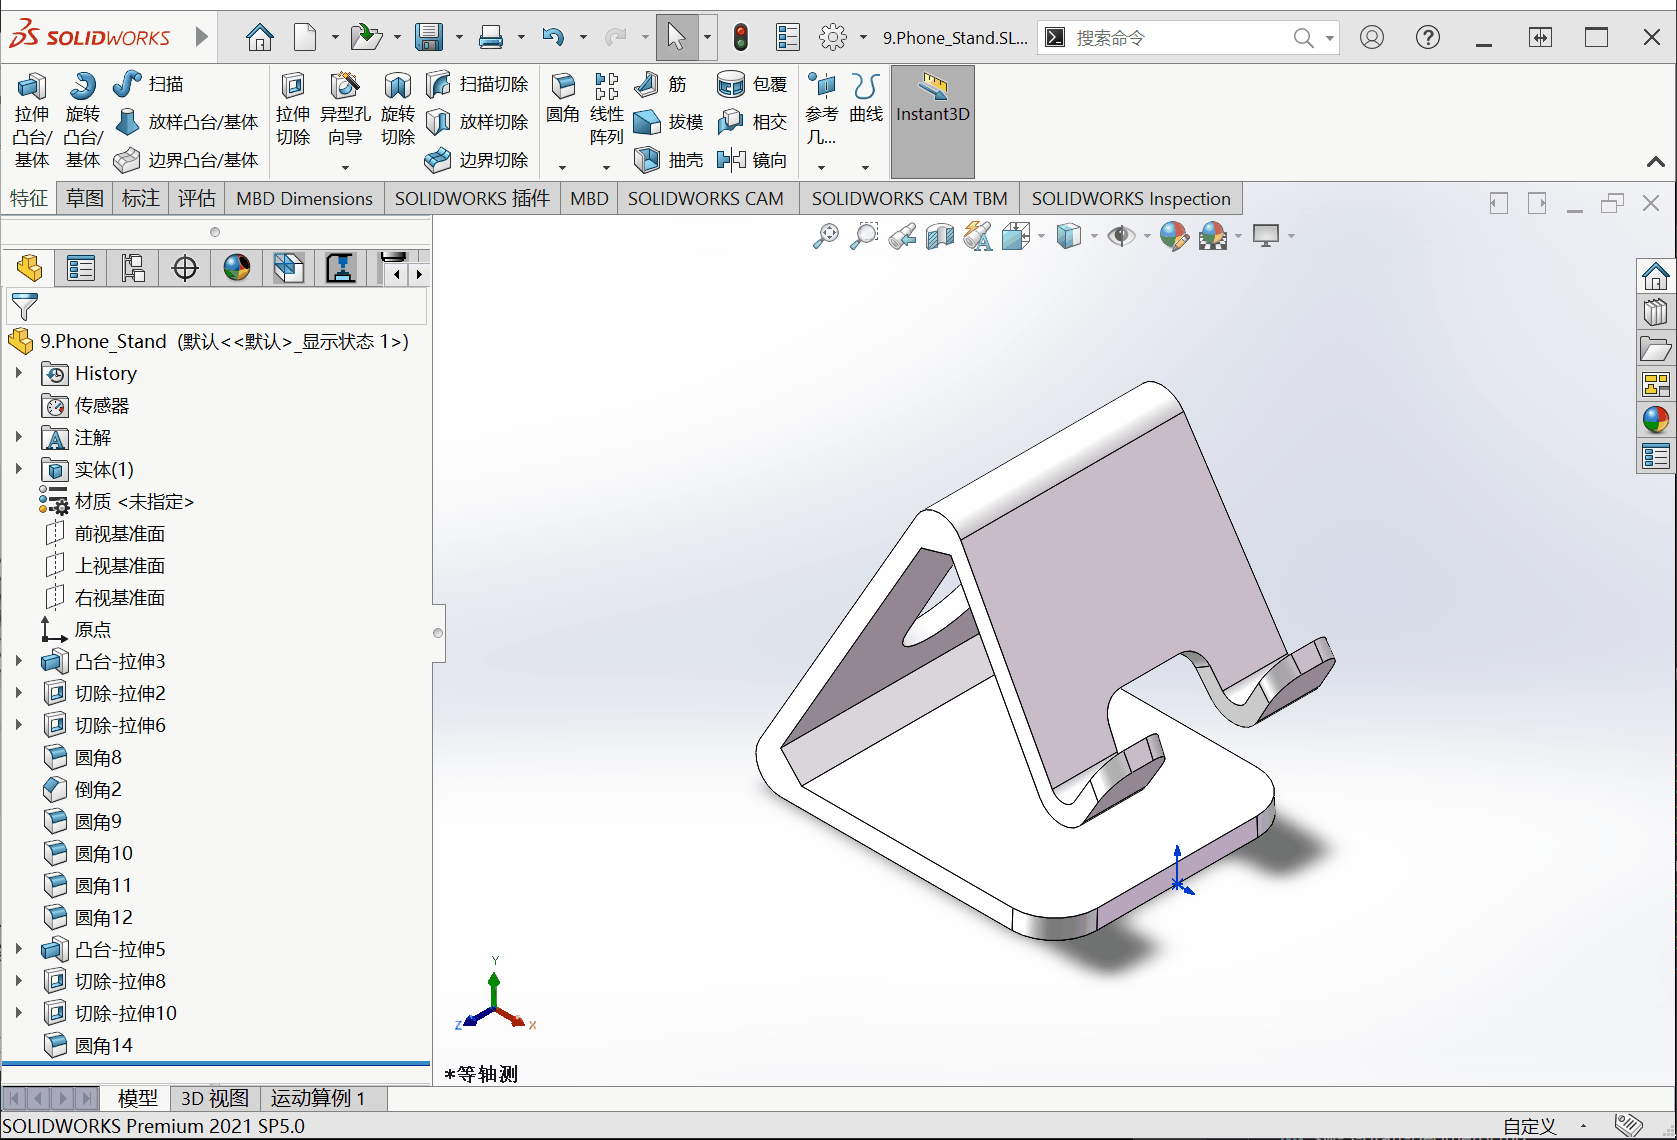
Task: Click the Wrap (包覆) tool
Action: click(752, 84)
